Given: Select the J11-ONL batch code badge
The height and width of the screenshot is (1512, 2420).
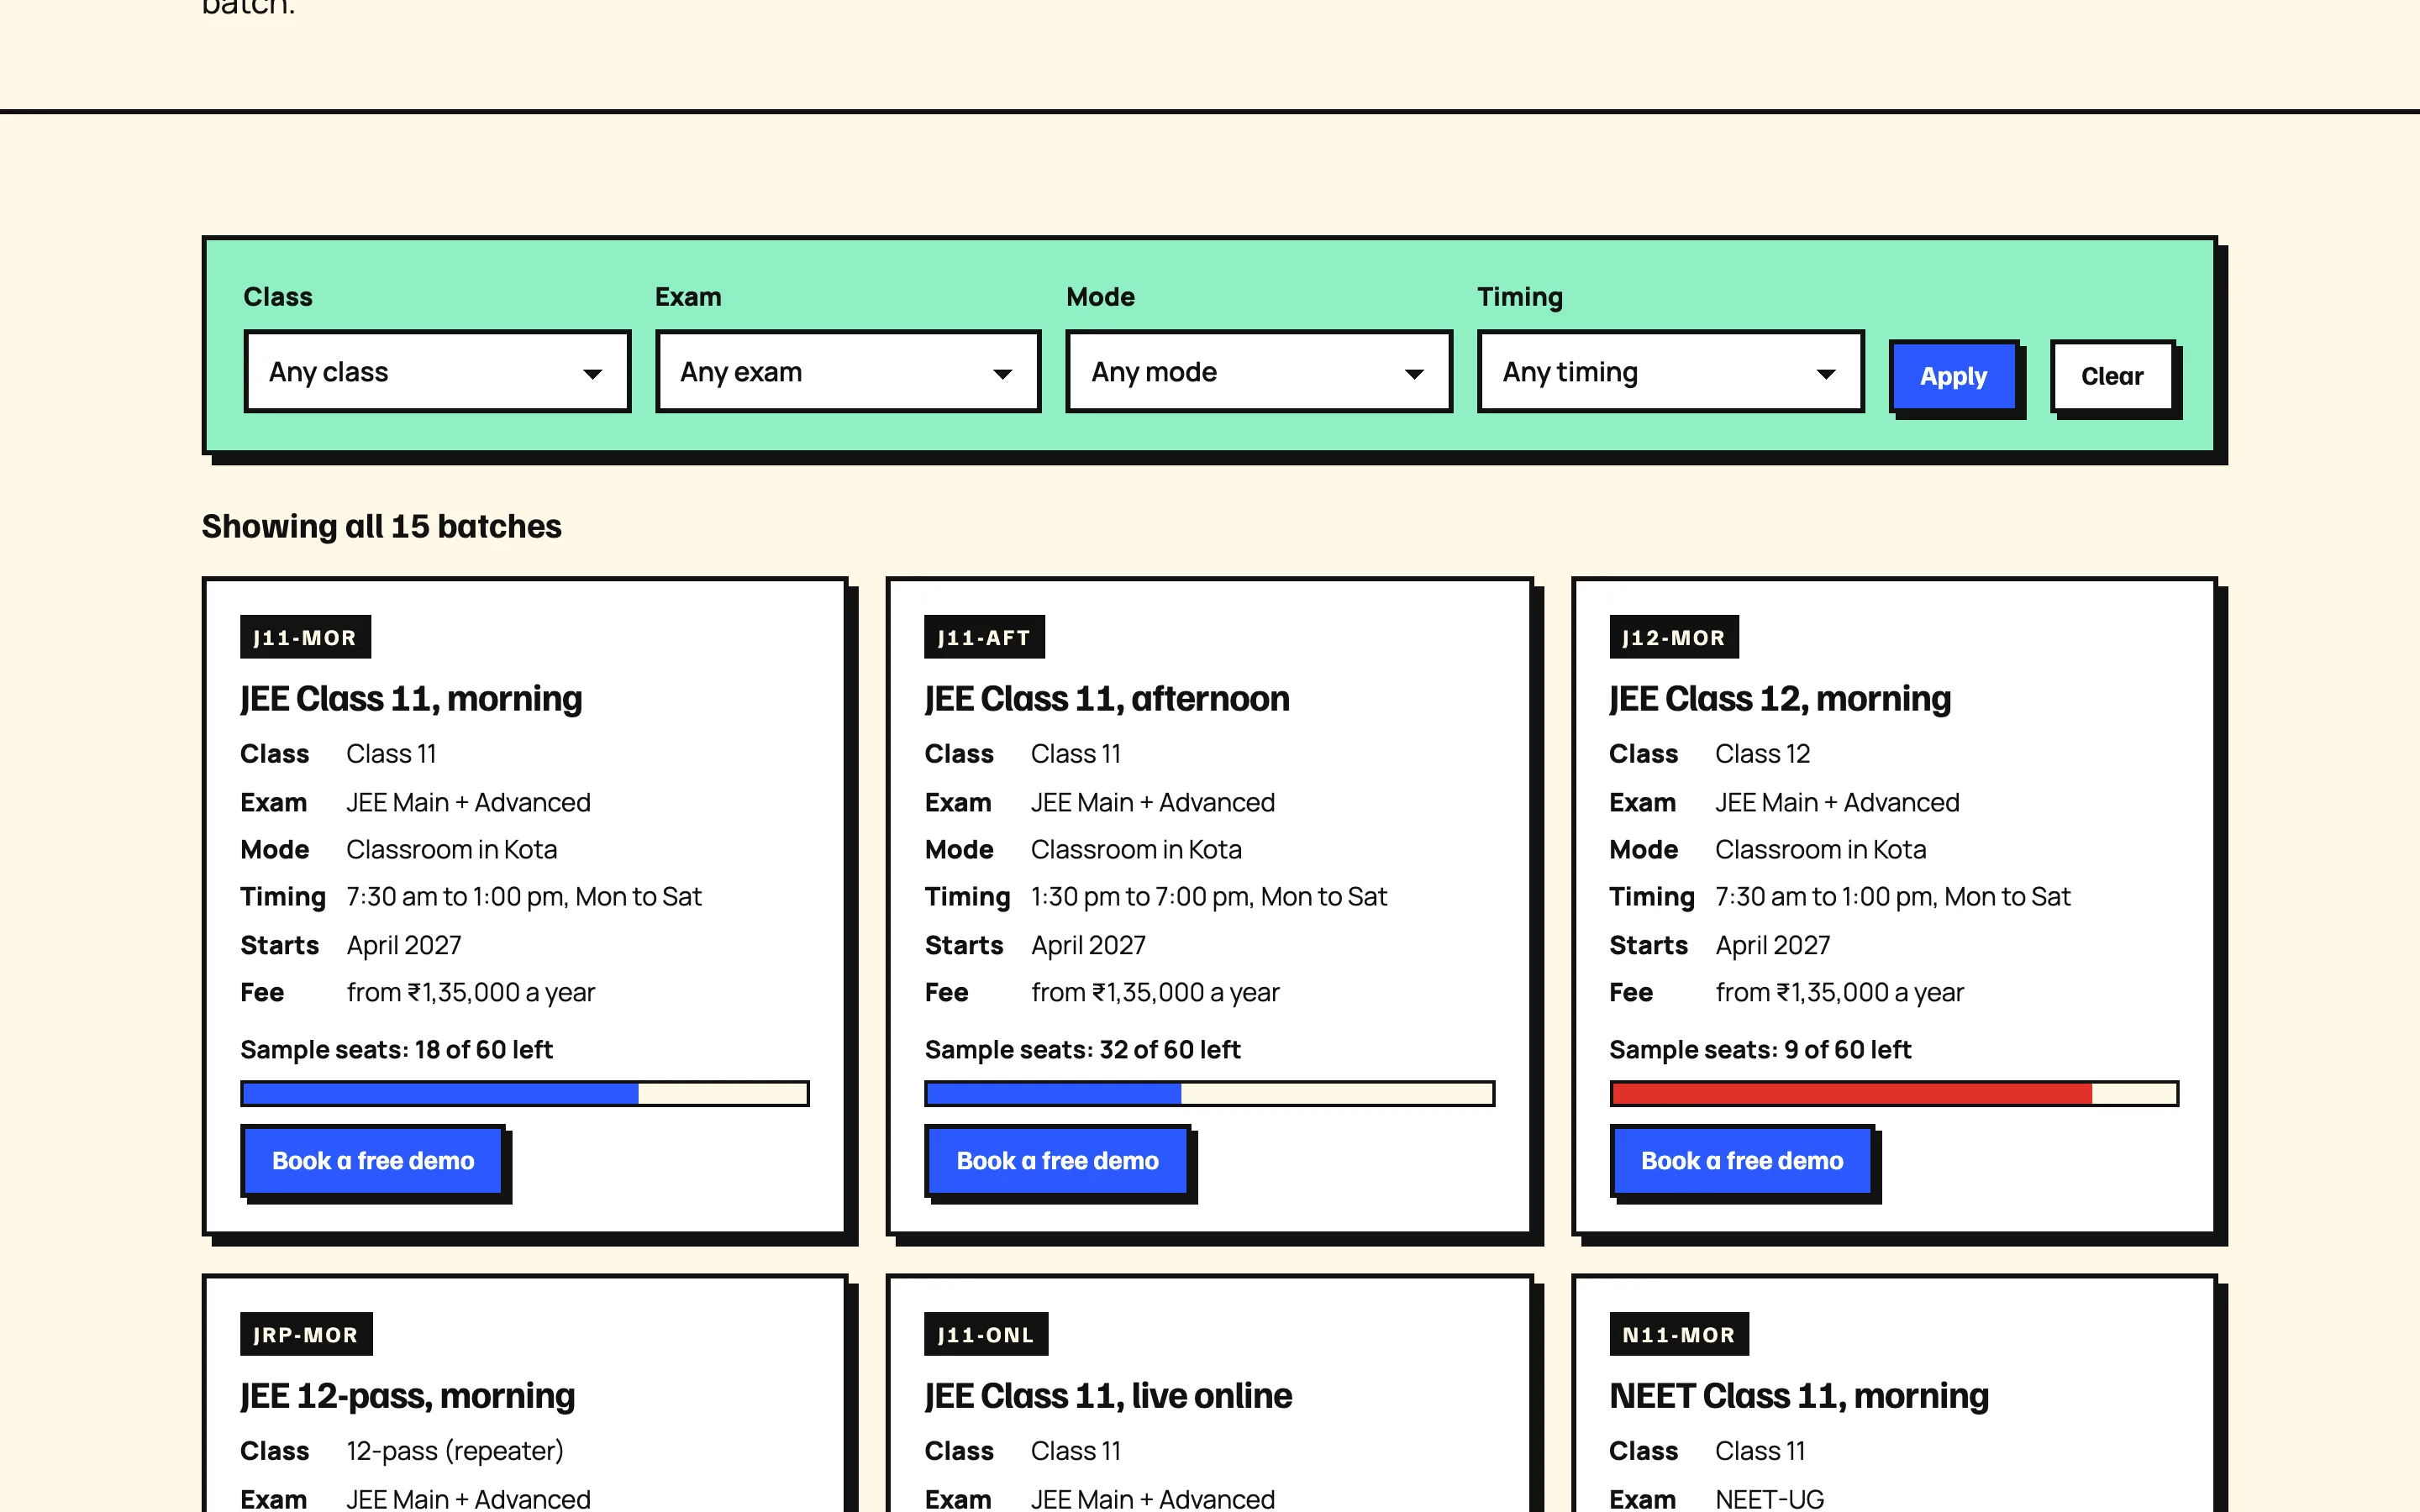Looking at the screenshot, I should 986,1334.
